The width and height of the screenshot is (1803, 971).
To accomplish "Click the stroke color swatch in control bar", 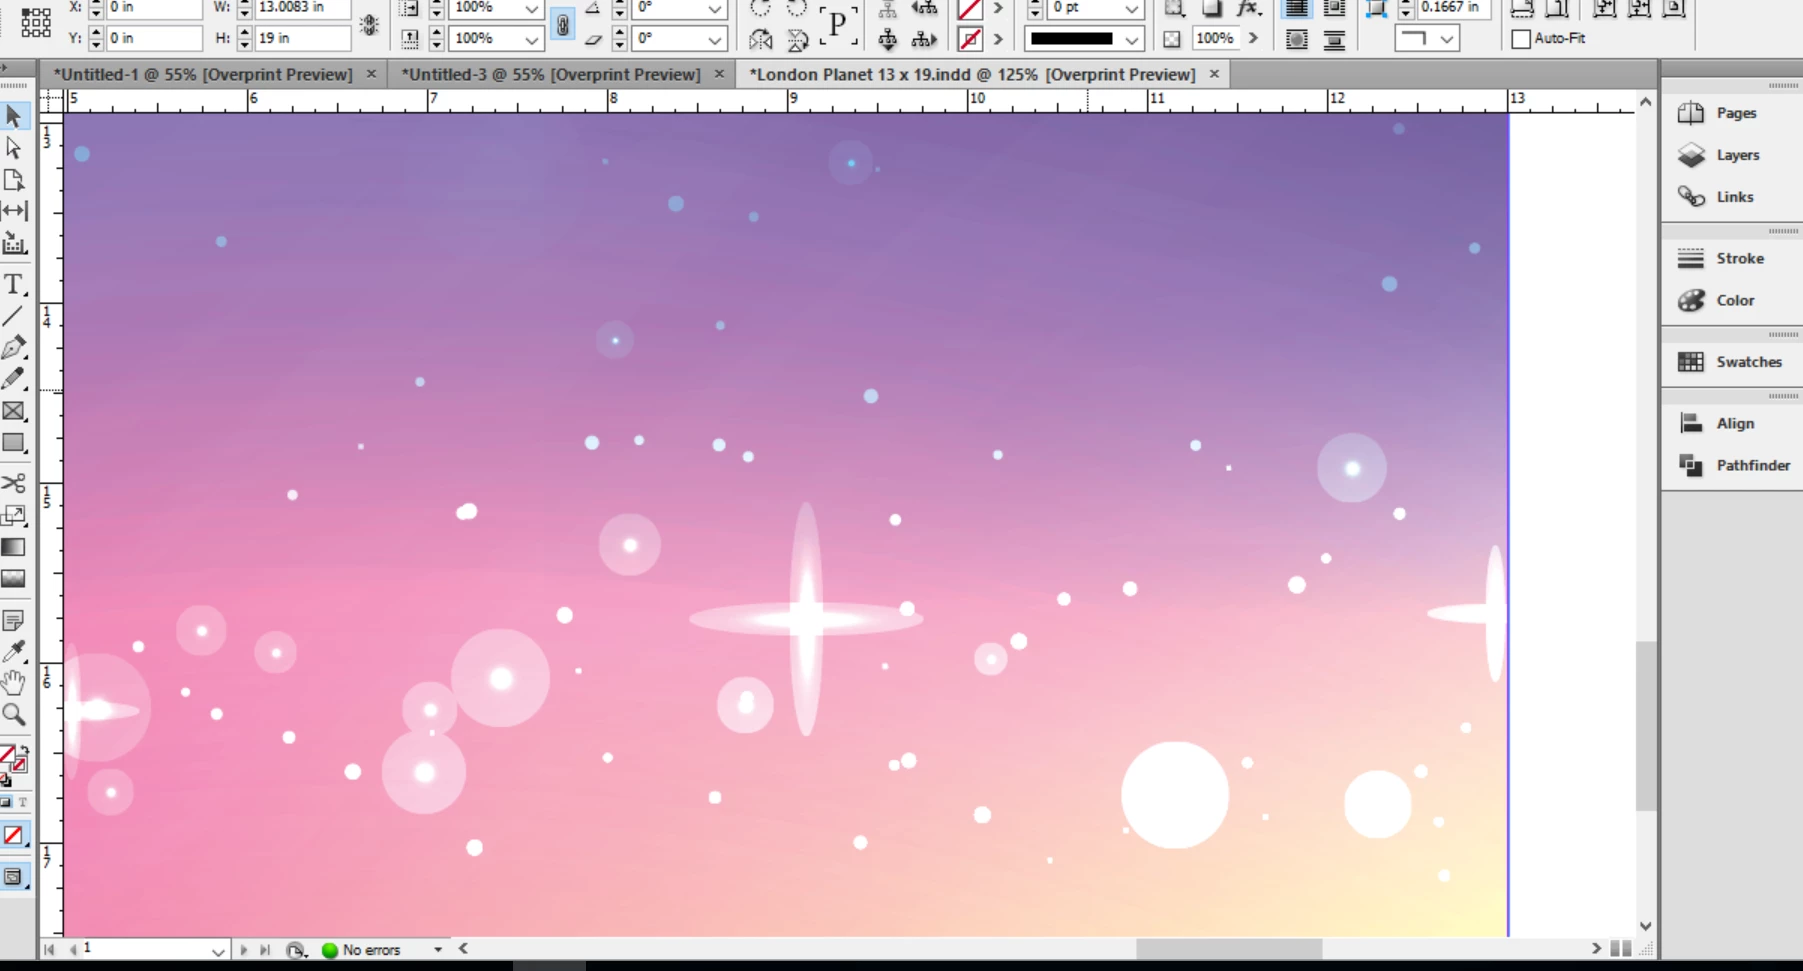I will (x=970, y=40).
